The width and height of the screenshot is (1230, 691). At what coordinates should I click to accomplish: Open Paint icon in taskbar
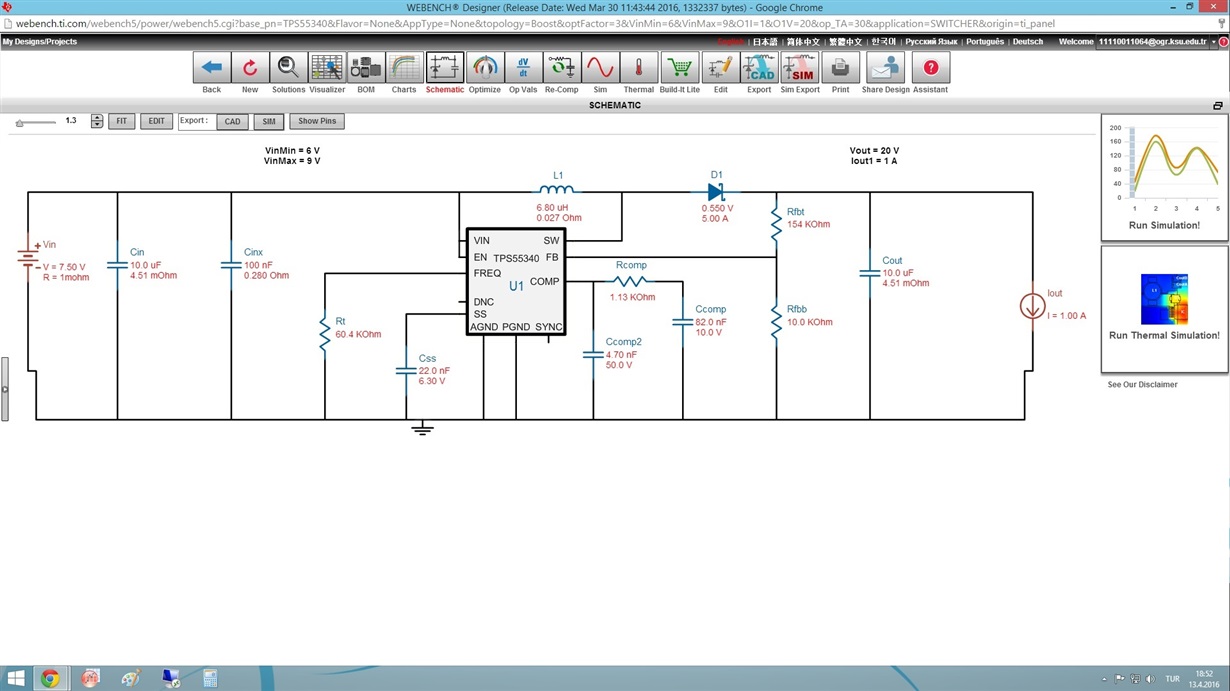pyautogui.click(x=131, y=679)
